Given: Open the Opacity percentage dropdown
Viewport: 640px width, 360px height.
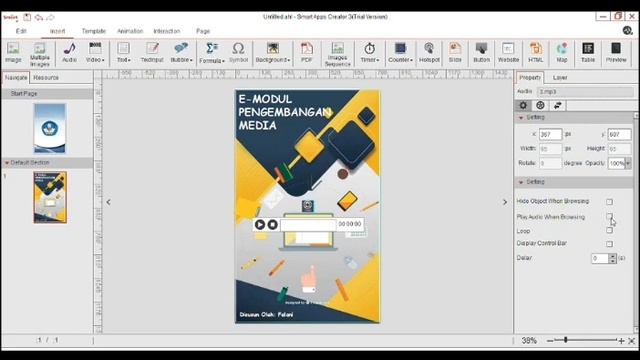Looking at the screenshot, I should click(628, 163).
